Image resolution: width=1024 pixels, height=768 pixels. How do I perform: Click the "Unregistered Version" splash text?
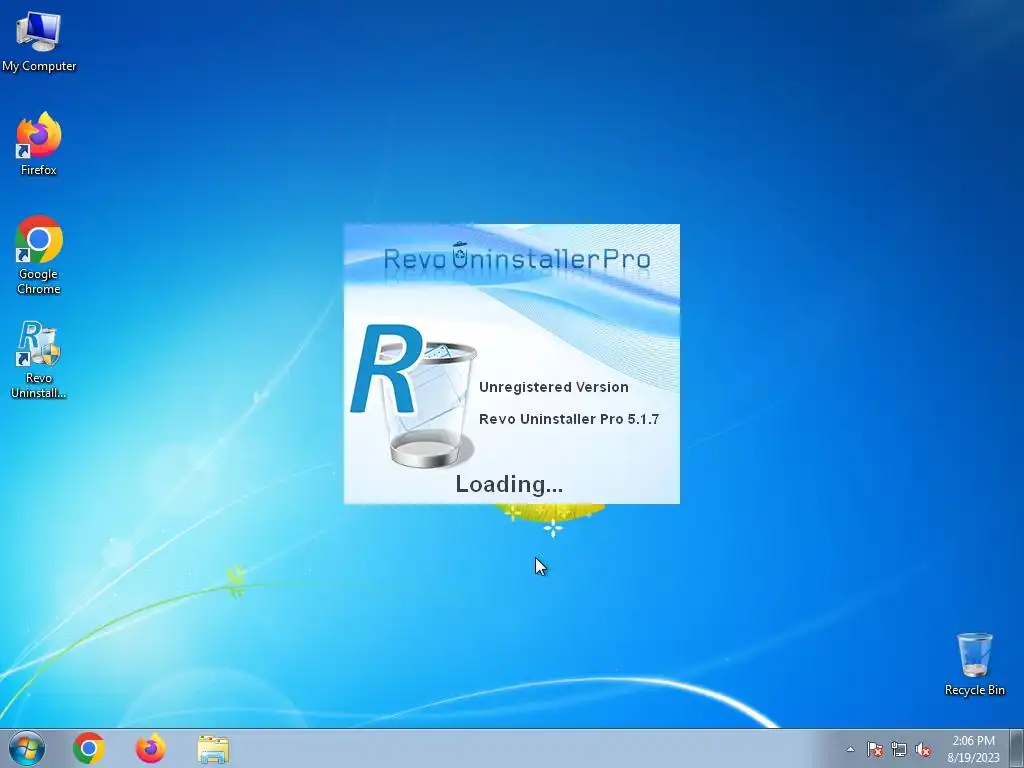click(554, 387)
